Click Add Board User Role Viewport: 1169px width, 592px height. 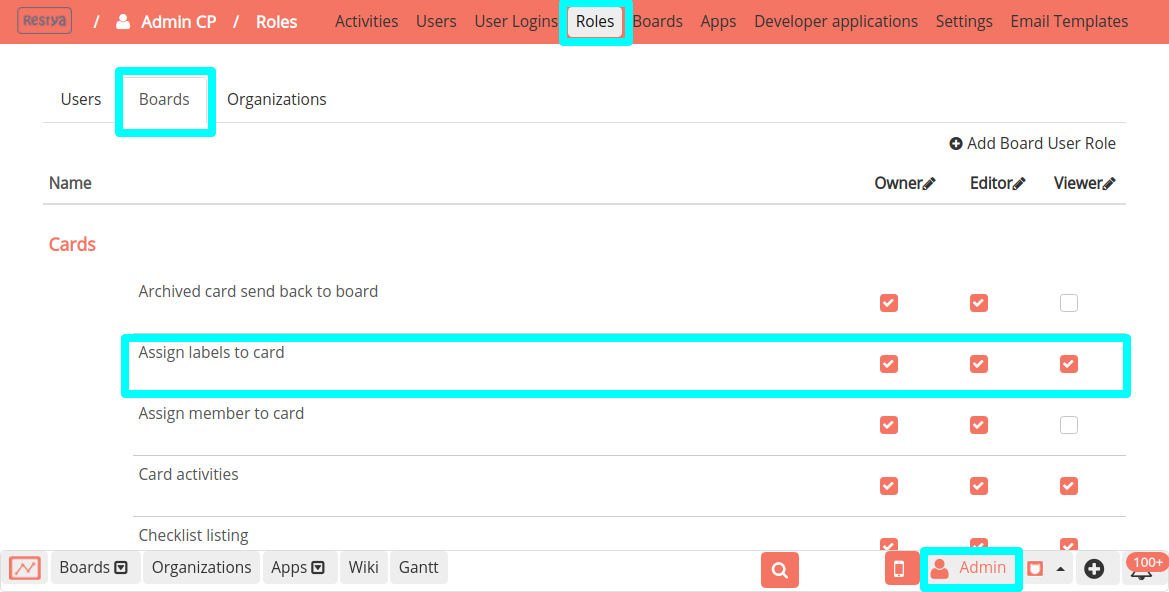[1033, 143]
